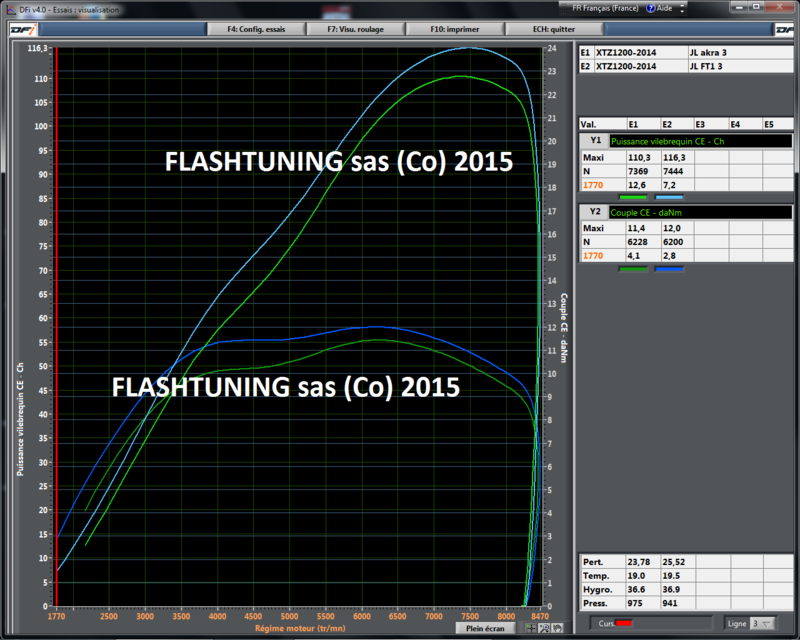Screen dimensions: 800x640
Task: Select Couple CE - daNm field
Action: pos(701,212)
